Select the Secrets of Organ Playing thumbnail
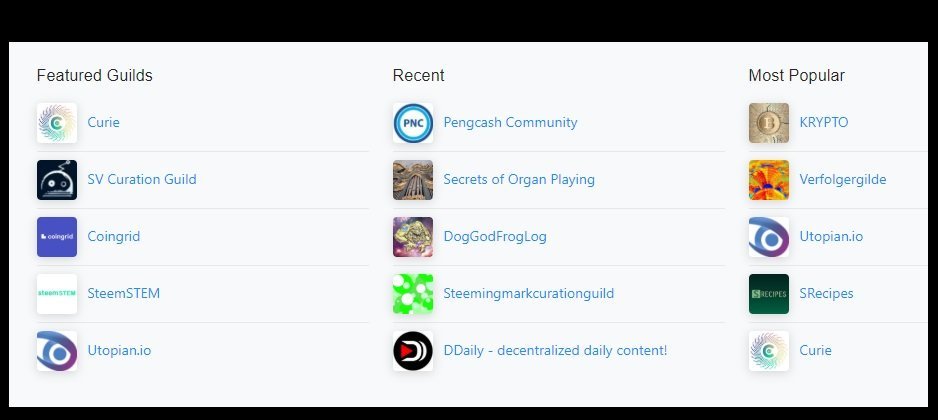This screenshot has width=938, height=420. pyautogui.click(x=413, y=179)
